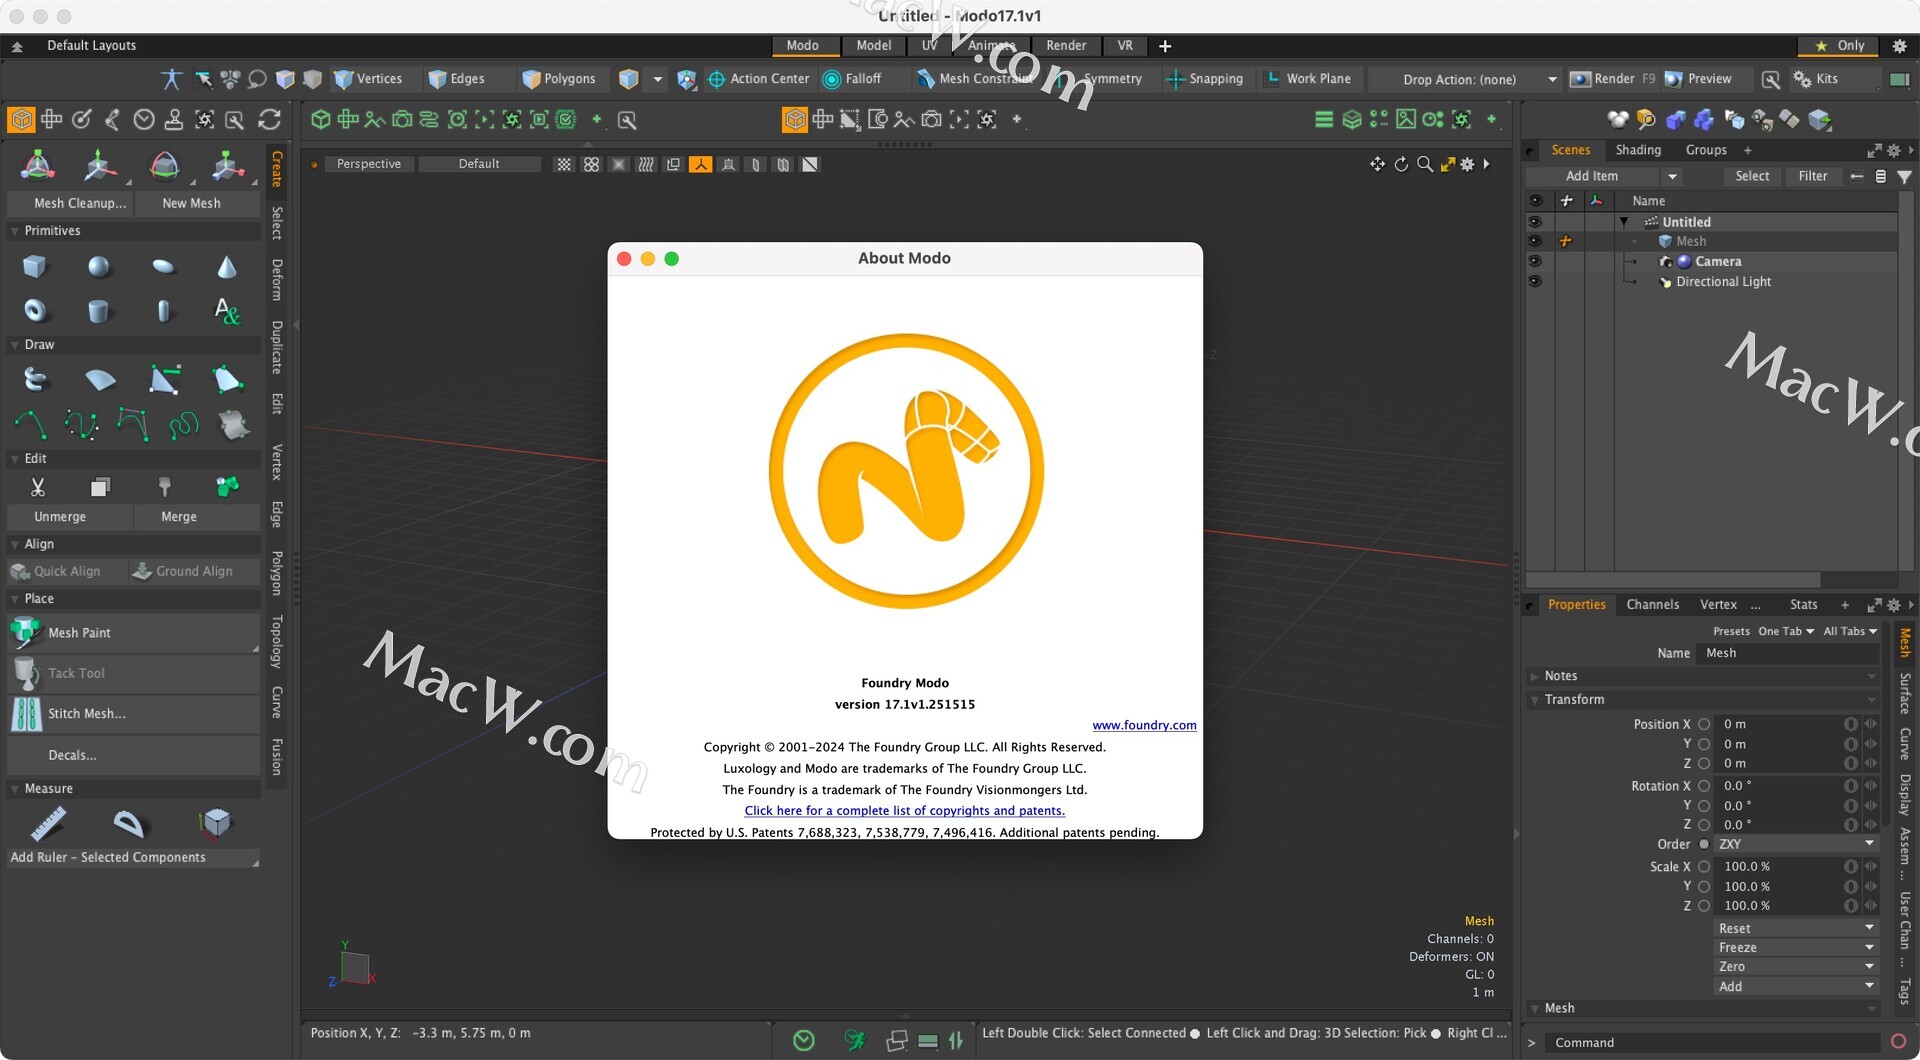Activate the Vertices selection mode
The height and width of the screenshot is (1060, 1920).
point(368,79)
